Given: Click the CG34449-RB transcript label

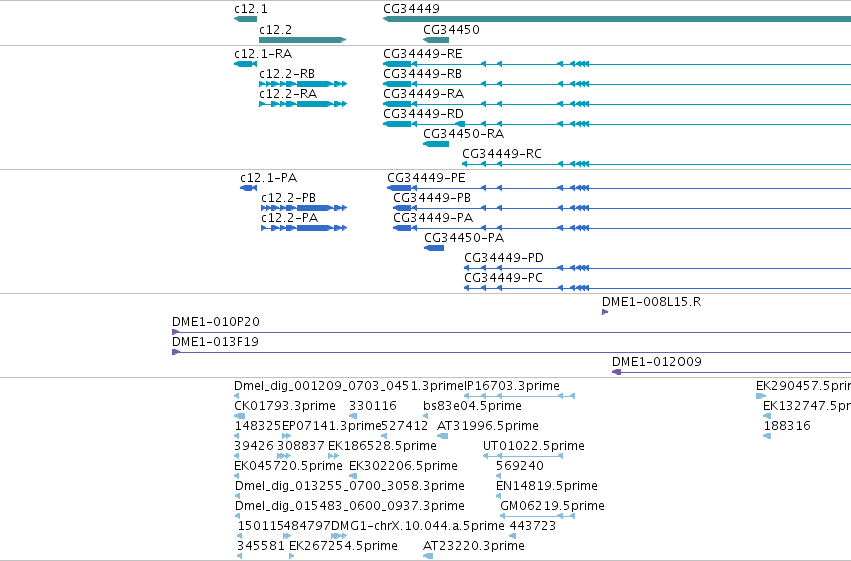Looking at the screenshot, I should tap(423, 74).
